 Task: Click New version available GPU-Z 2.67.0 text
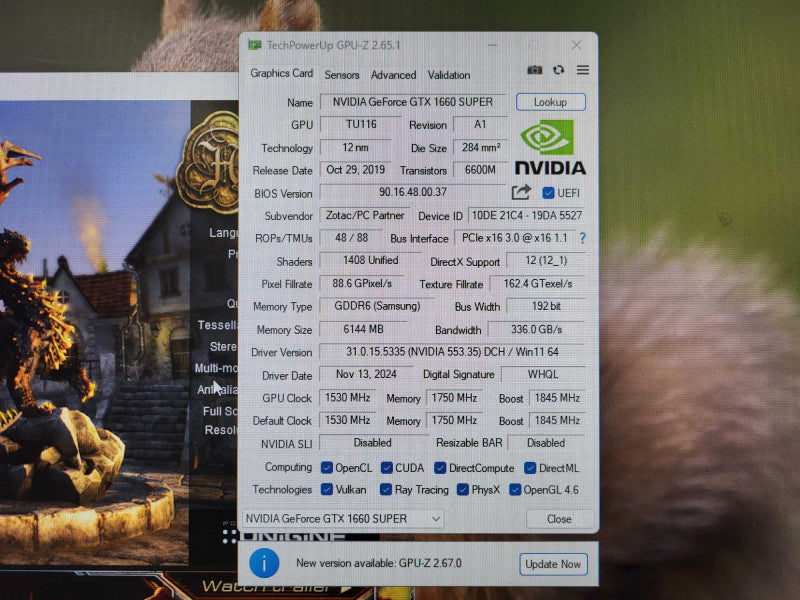(379, 563)
